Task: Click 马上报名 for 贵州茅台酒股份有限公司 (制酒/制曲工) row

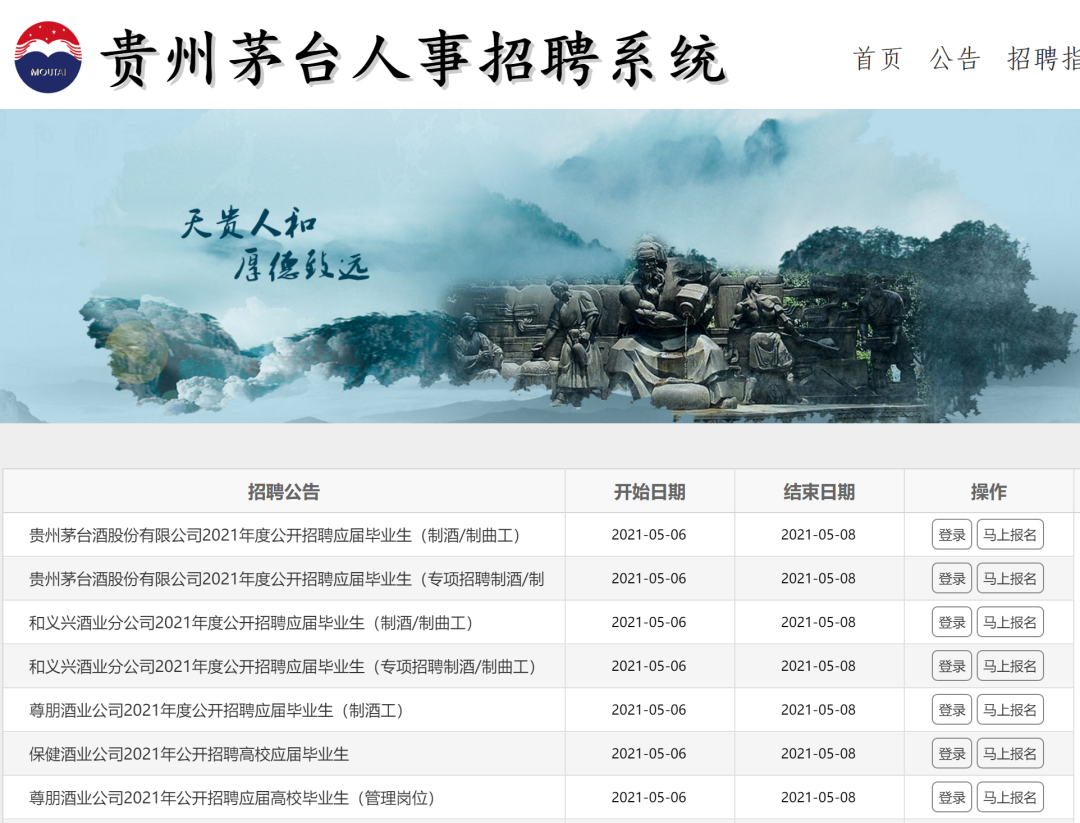Action: pos(1010,534)
